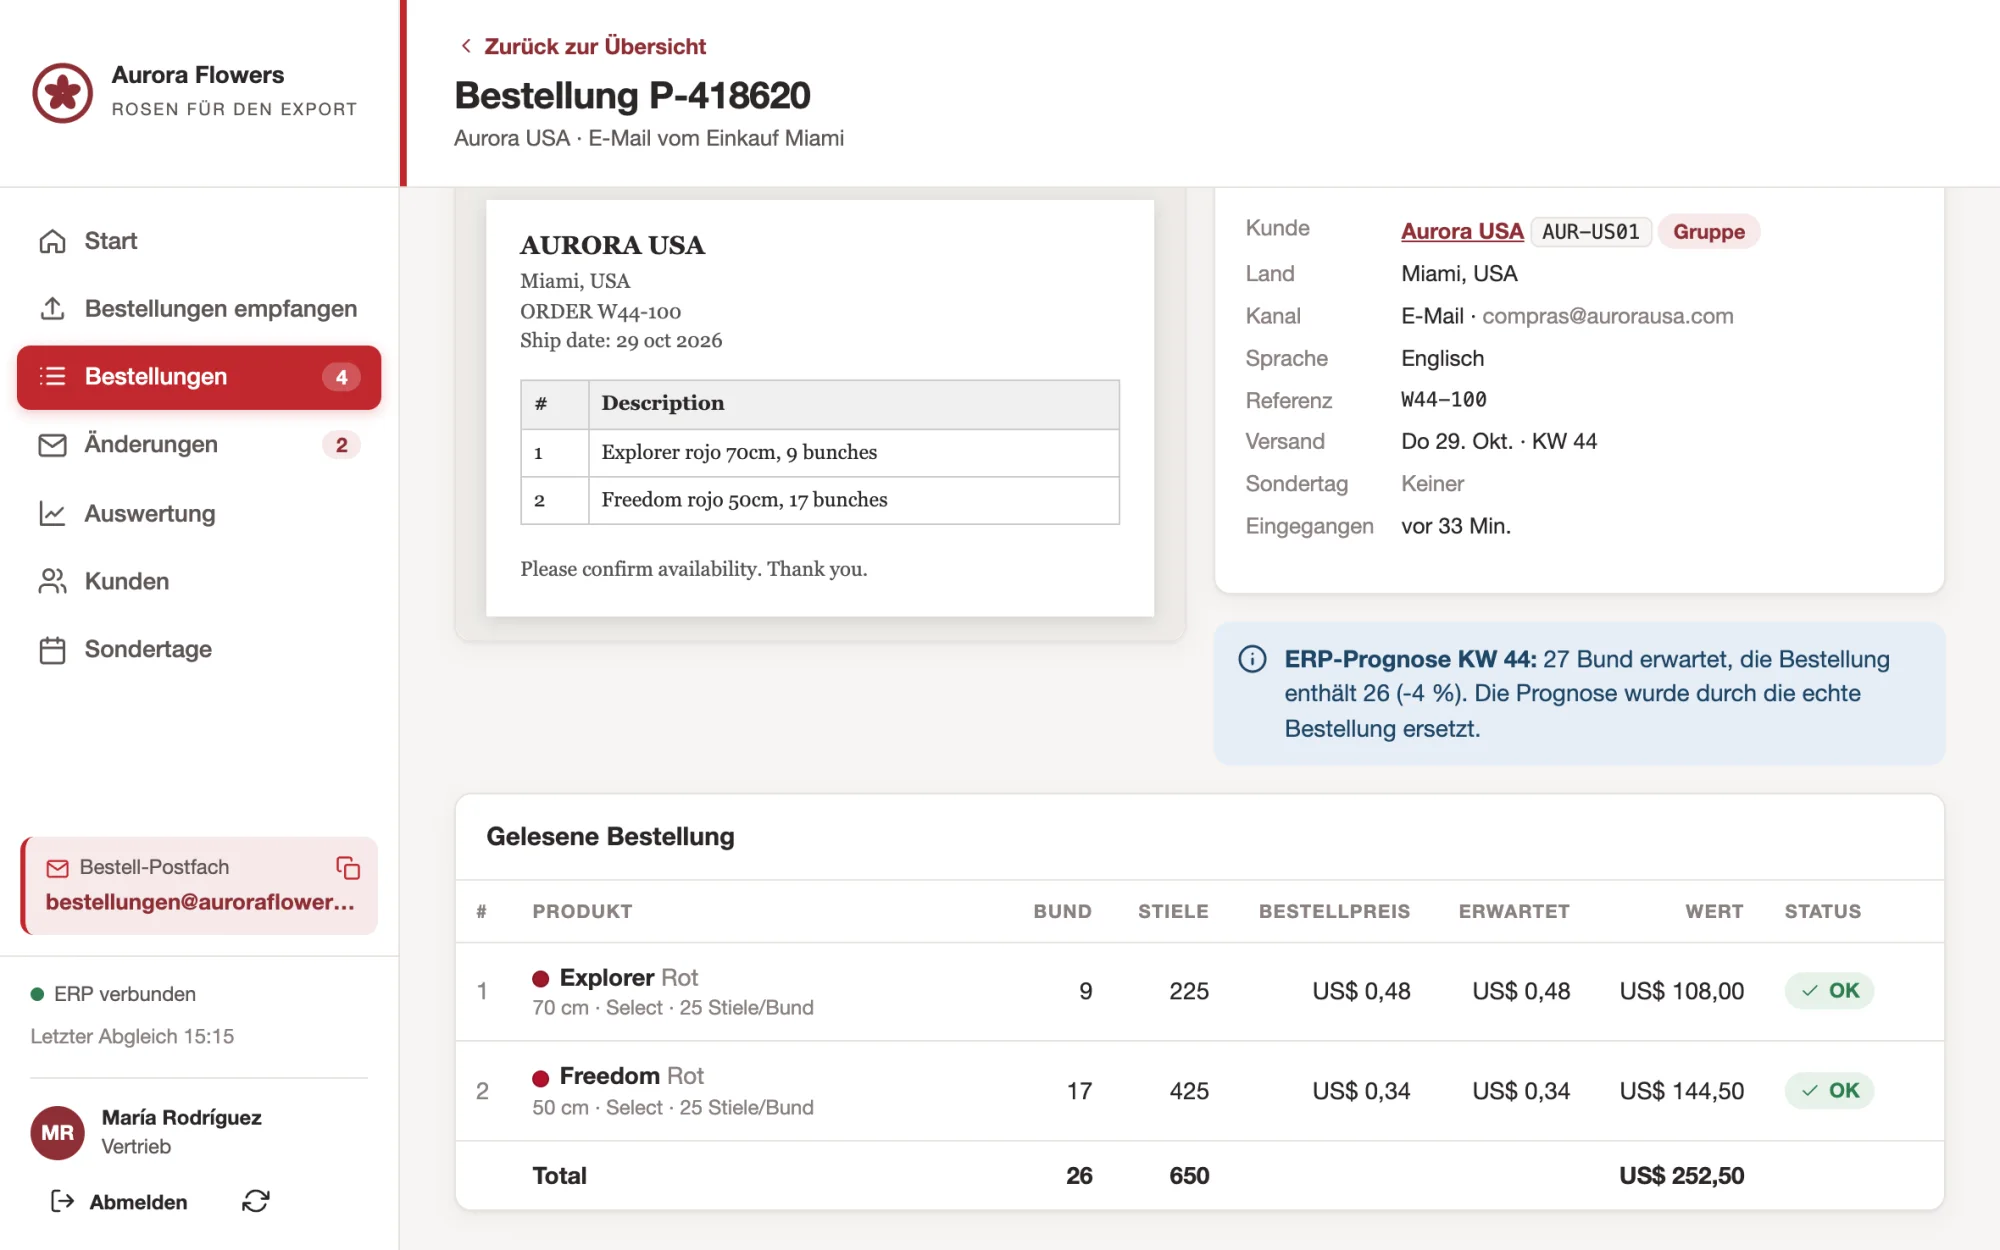2000x1250 pixels.
Task: Click the info icon in ERP-Prognose box
Action: (x=1252, y=659)
